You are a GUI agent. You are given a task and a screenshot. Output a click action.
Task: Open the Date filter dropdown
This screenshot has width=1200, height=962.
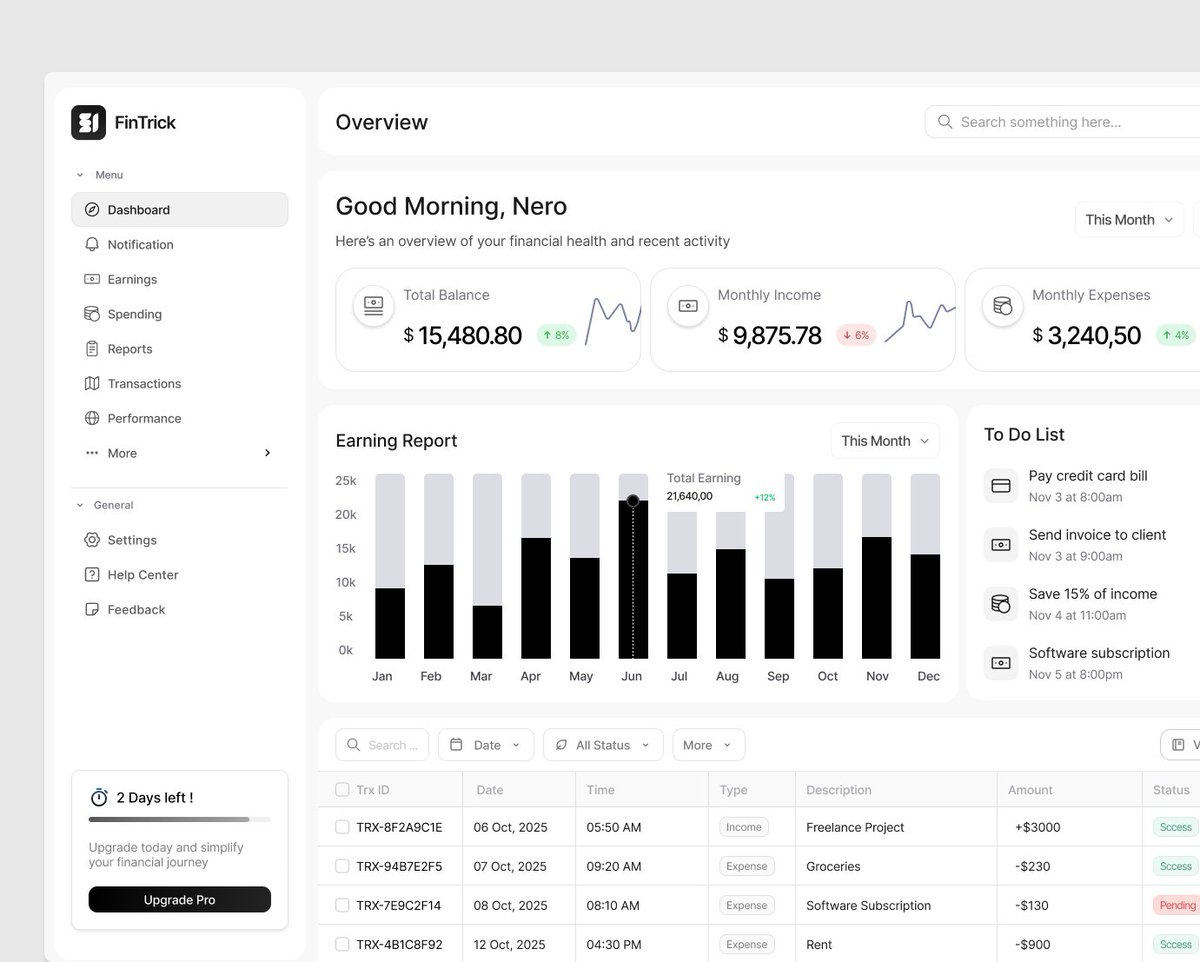click(x=486, y=745)
